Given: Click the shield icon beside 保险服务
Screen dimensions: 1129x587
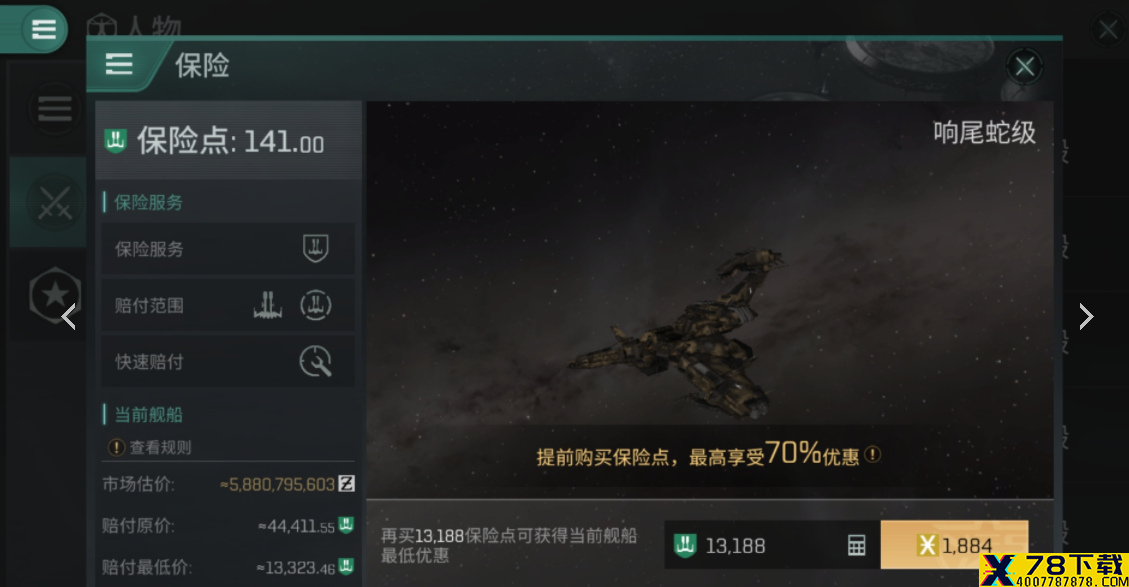Looking at the screenshot, I should (x=315, y=248).
